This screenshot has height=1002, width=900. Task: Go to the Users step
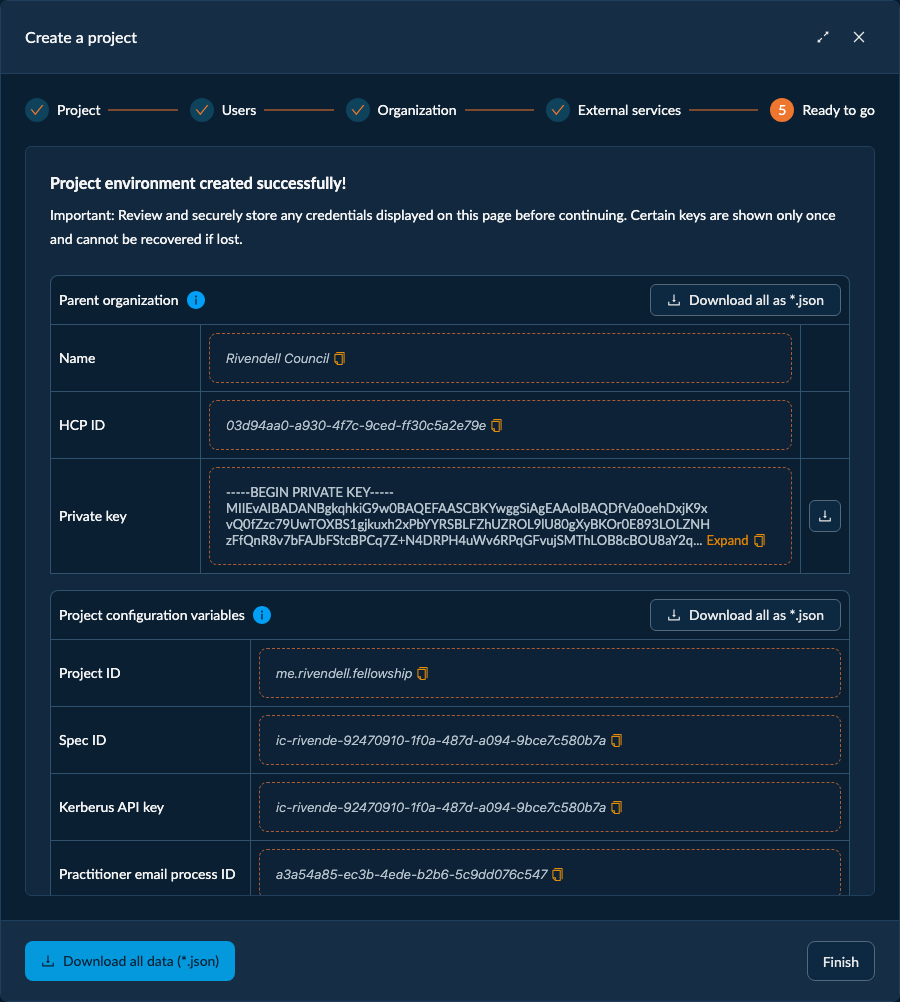(x=224, y=111)
